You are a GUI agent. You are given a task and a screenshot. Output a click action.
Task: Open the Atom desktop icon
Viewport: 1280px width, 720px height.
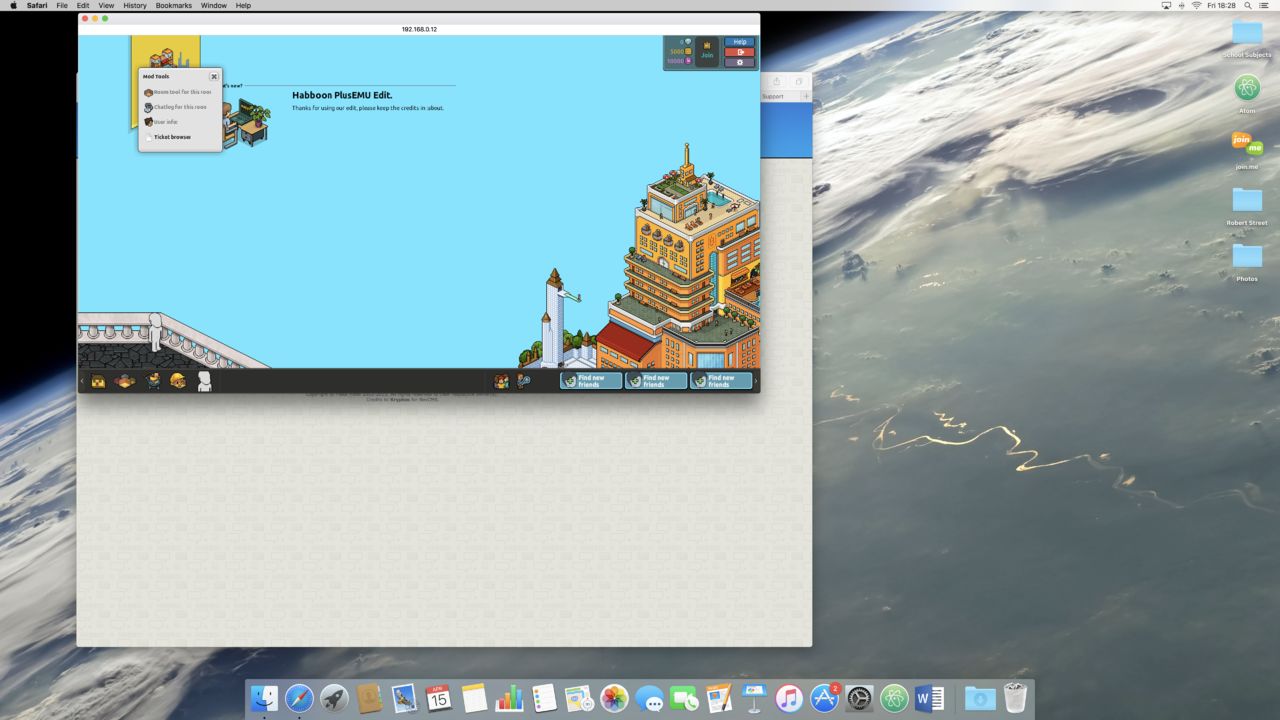[1247, 94]
